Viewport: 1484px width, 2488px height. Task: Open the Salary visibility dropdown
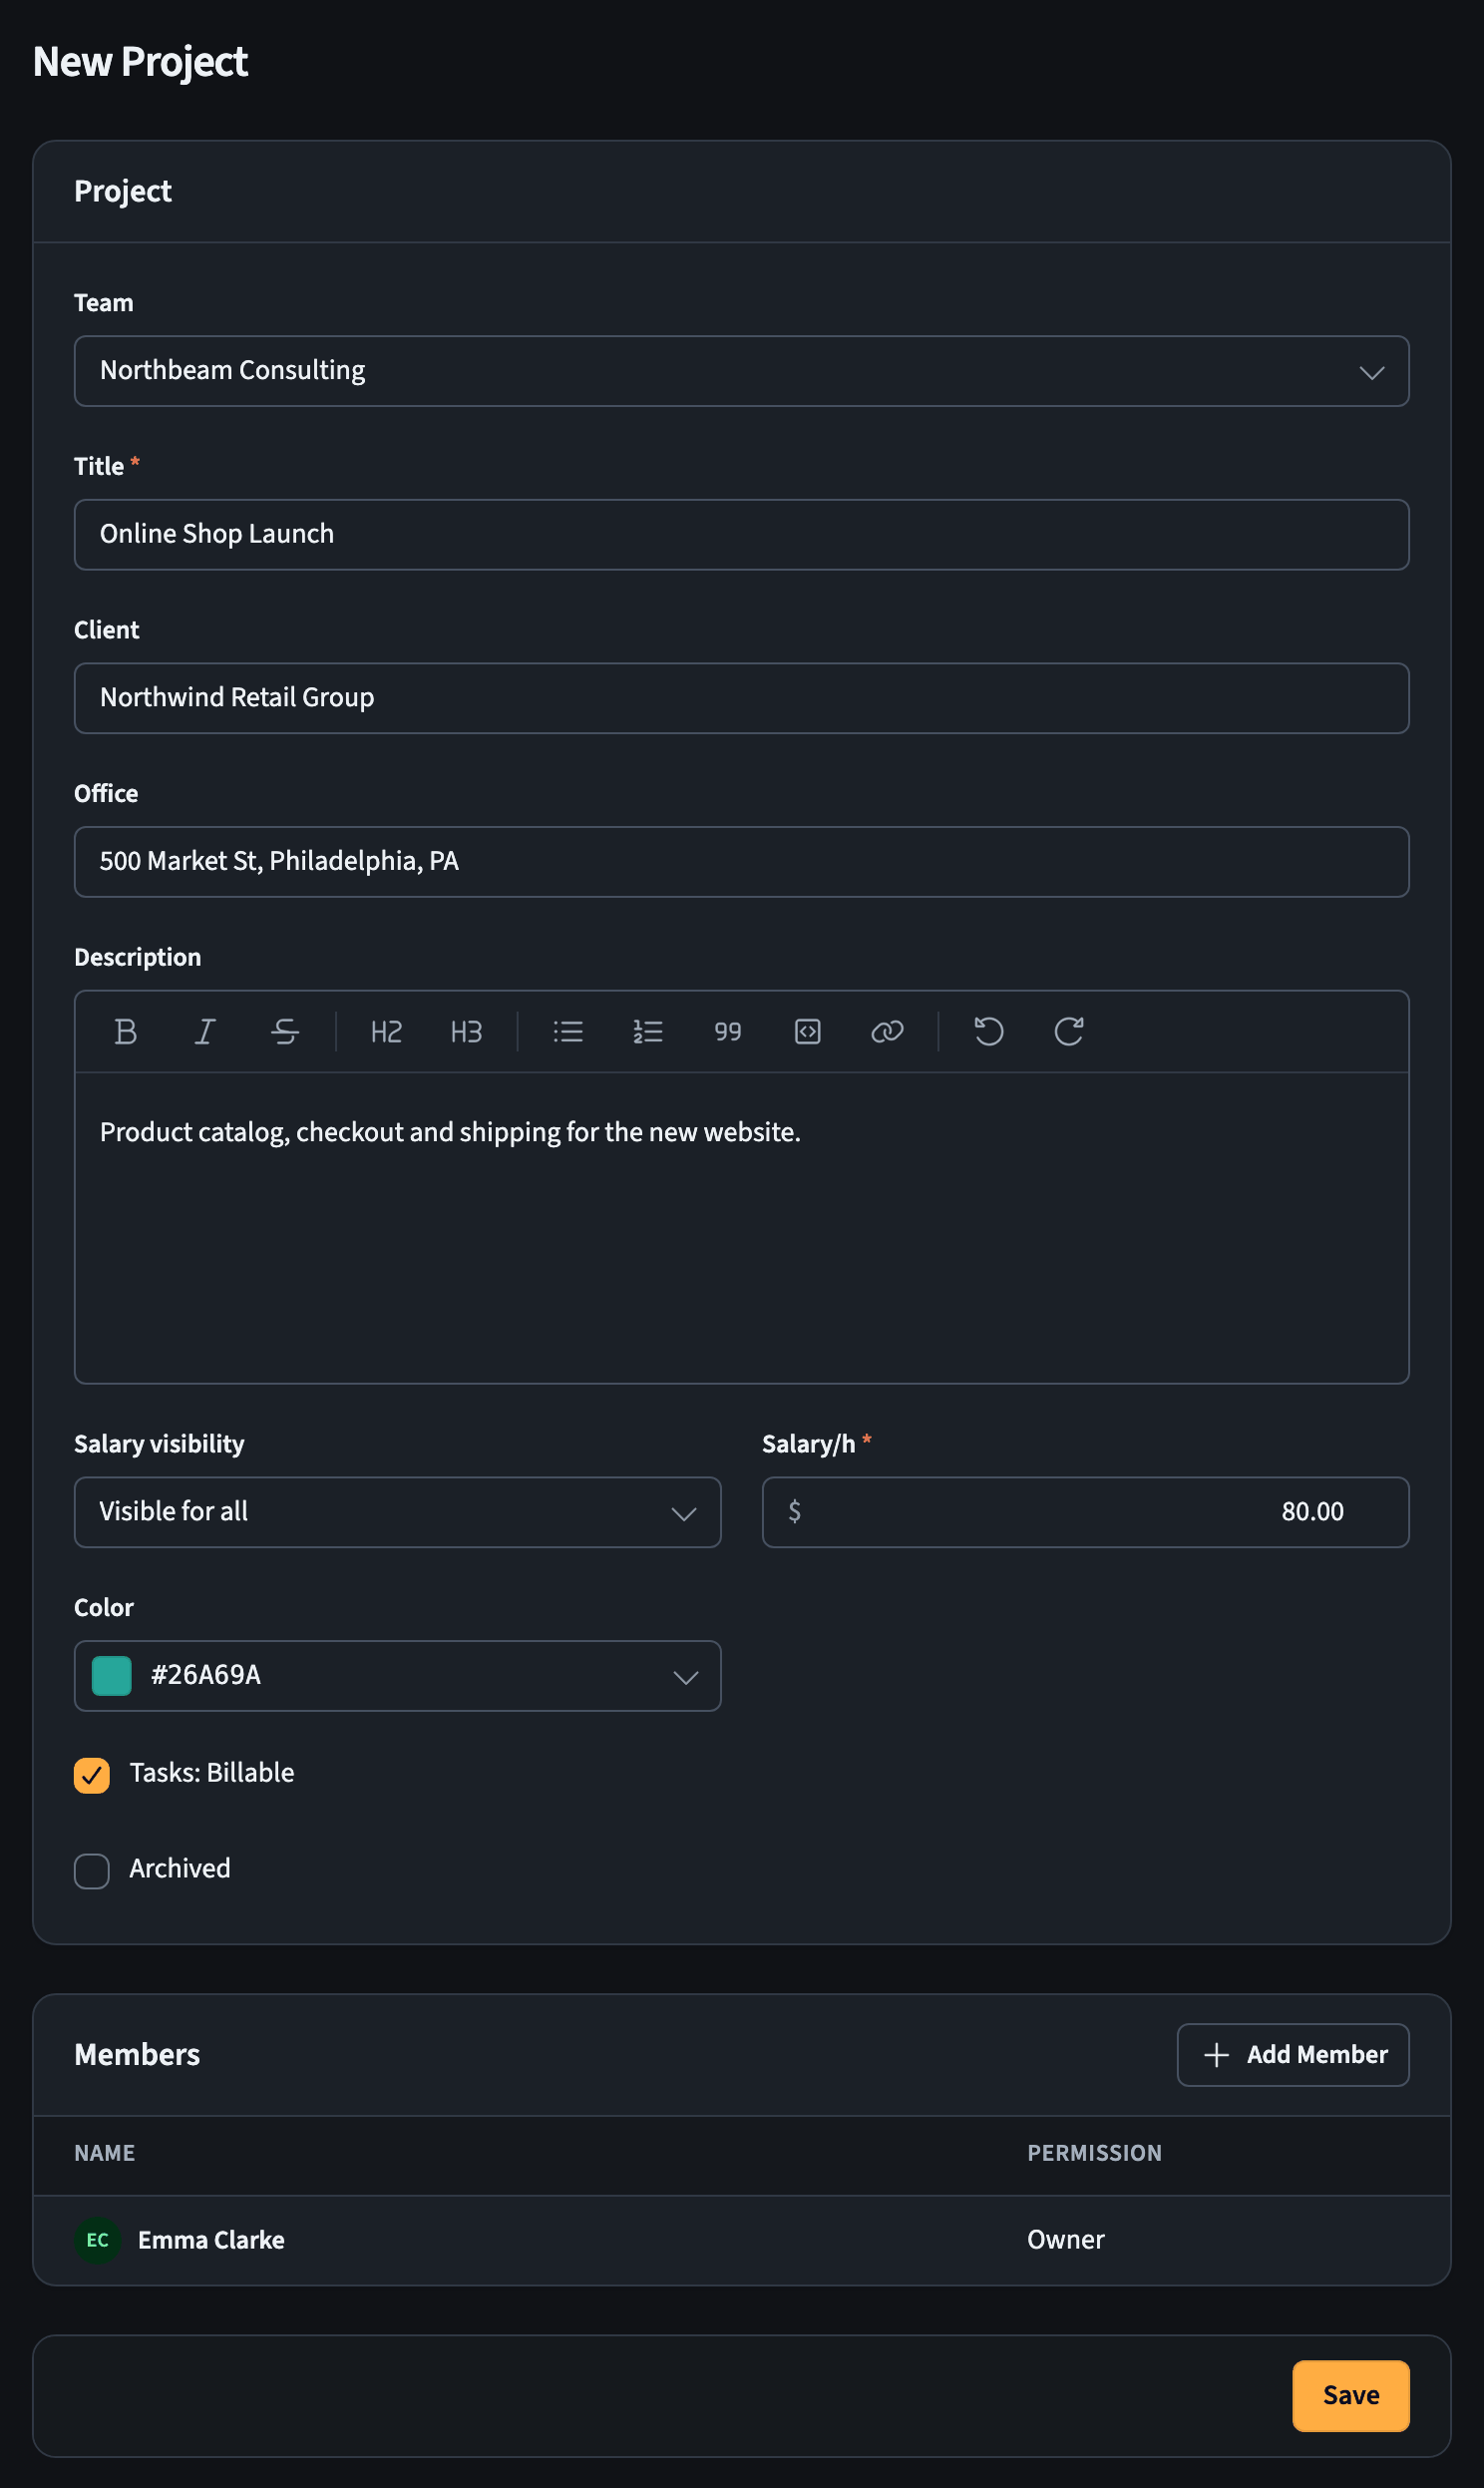[398, 1512]
